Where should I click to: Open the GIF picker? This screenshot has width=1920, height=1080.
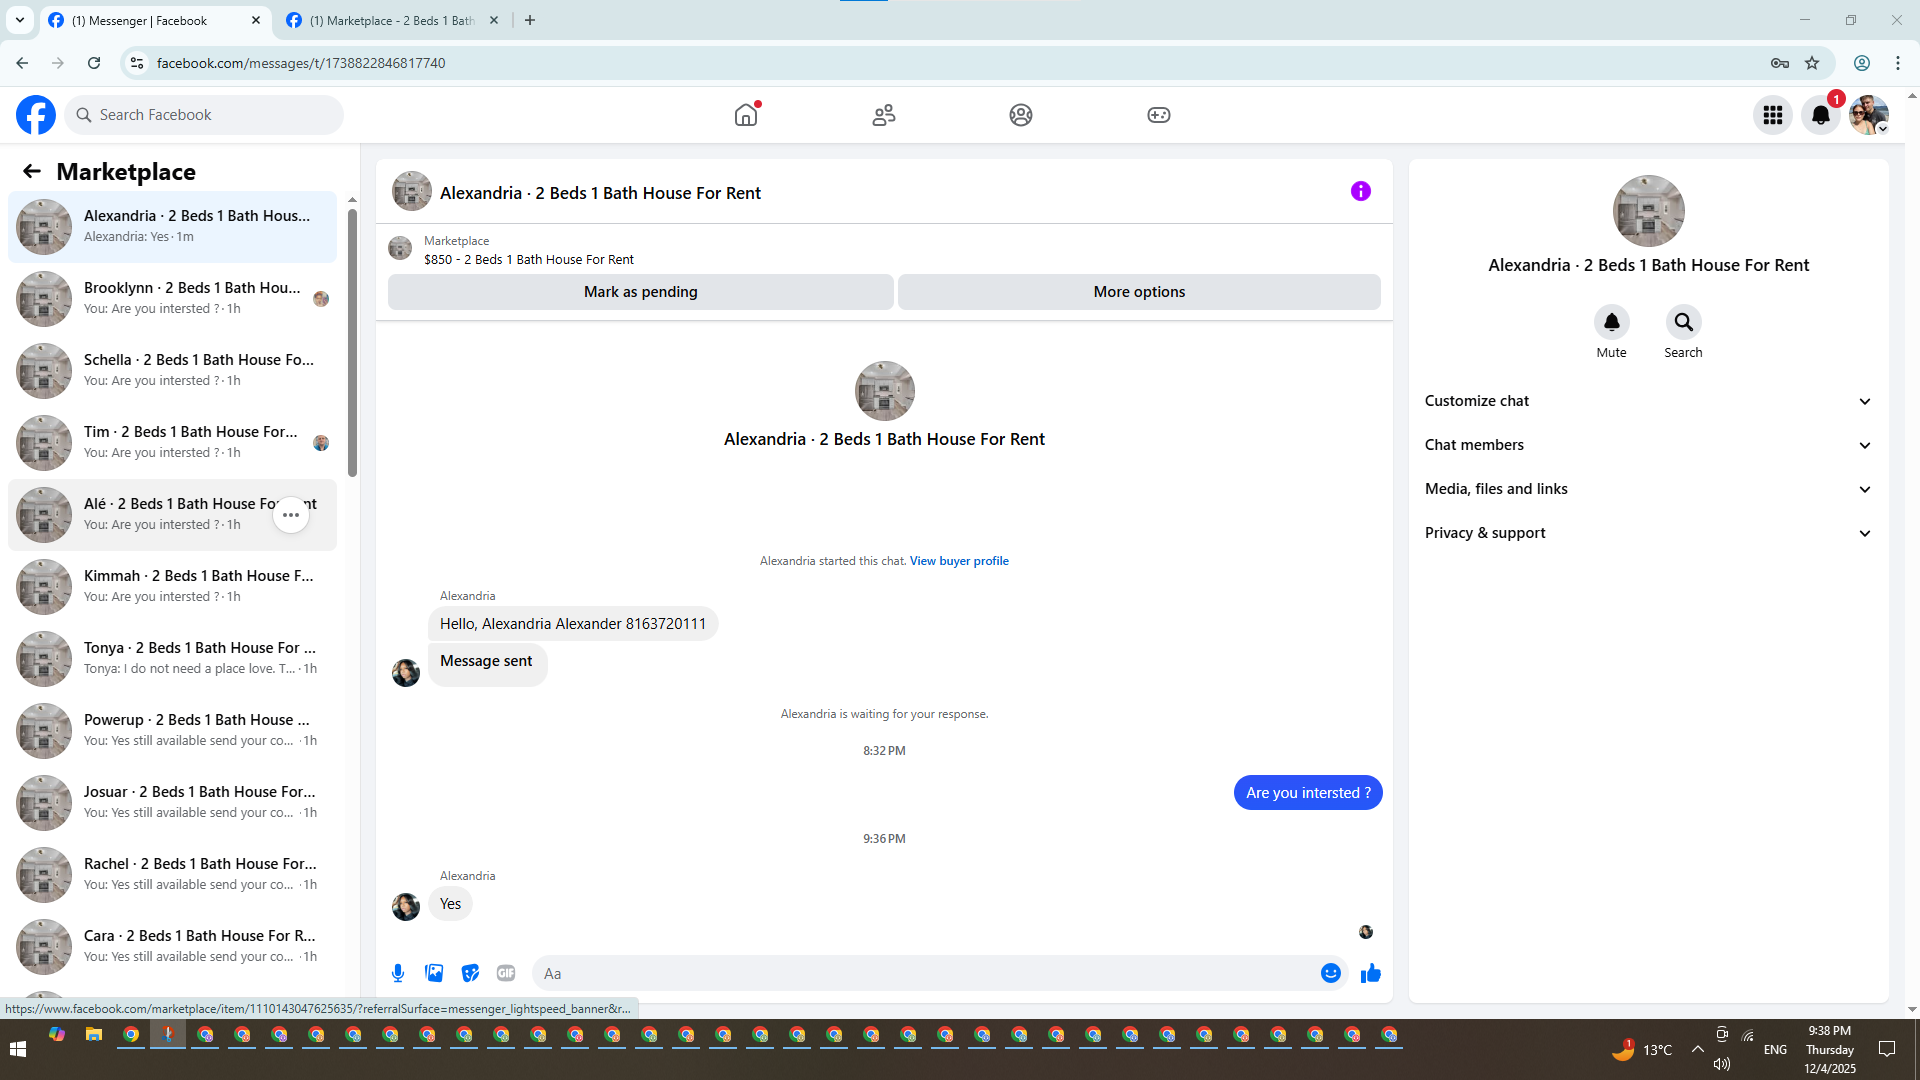(x=506, y=973)
